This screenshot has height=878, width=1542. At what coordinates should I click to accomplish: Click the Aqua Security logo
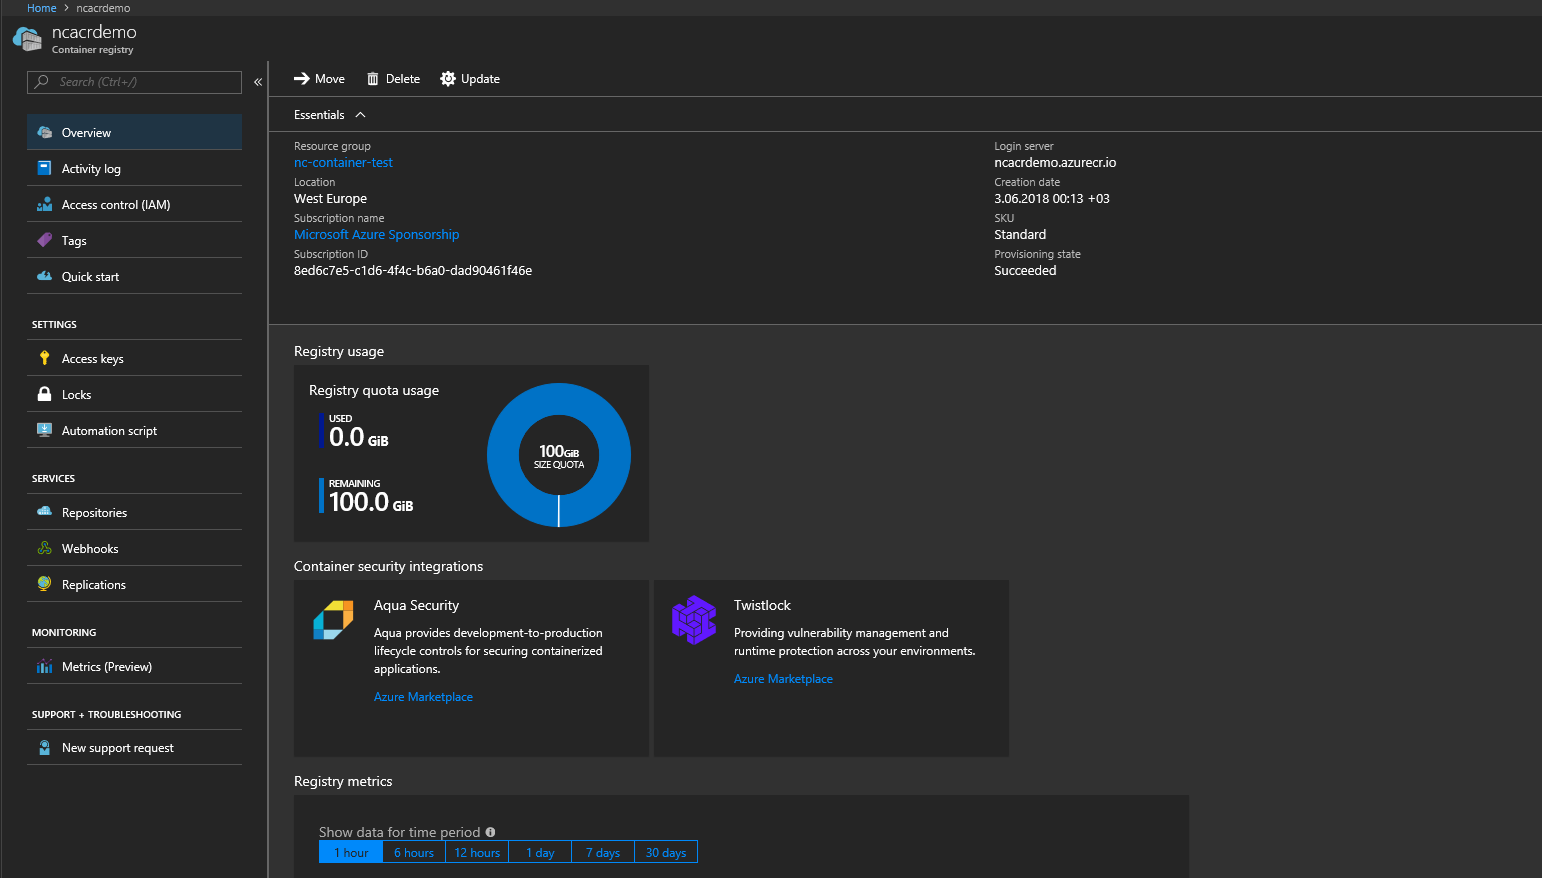pos(333,620)
